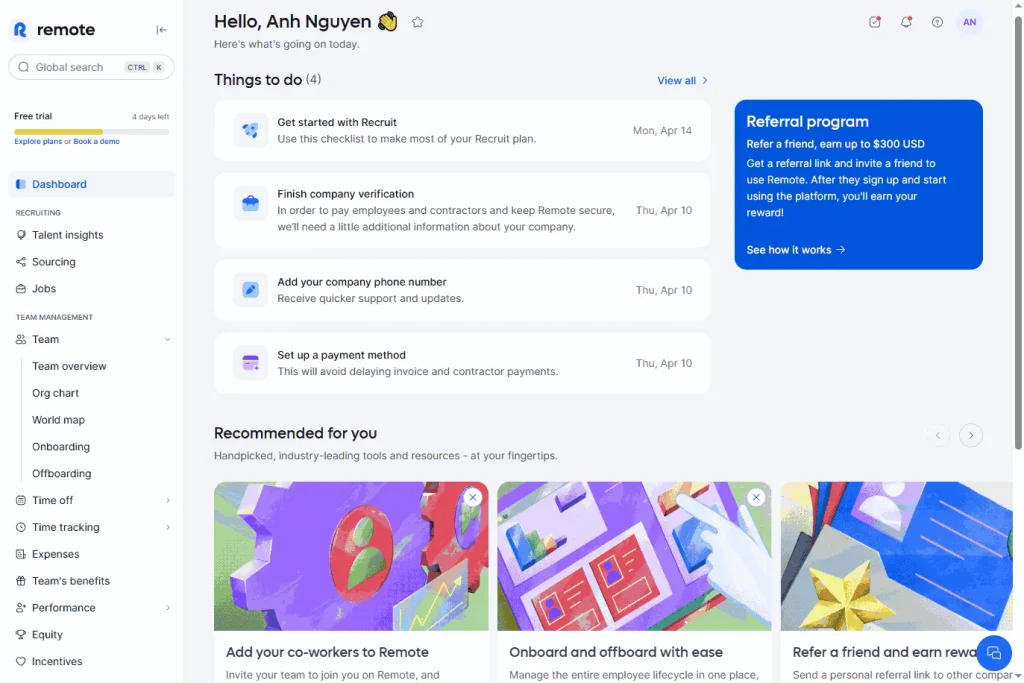The width and height of the screenshot is (1024, 683).
Task: Click the company verification briefcase icon
Action: pos(250,203)
